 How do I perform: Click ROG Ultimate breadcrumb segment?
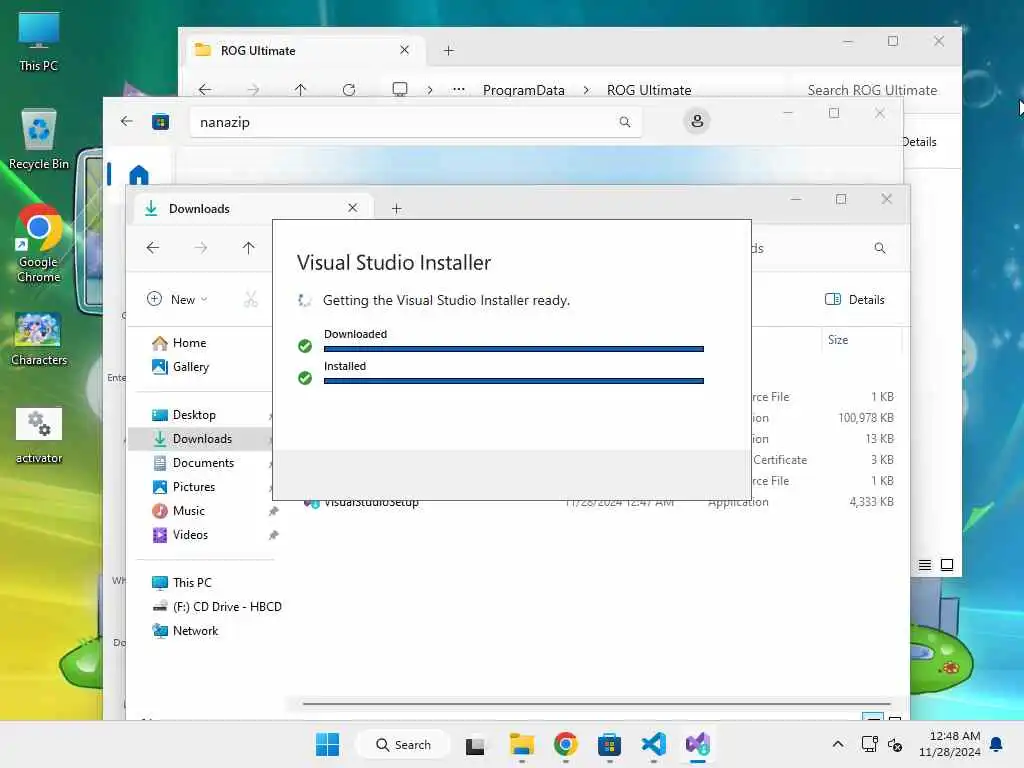point(648,90)
